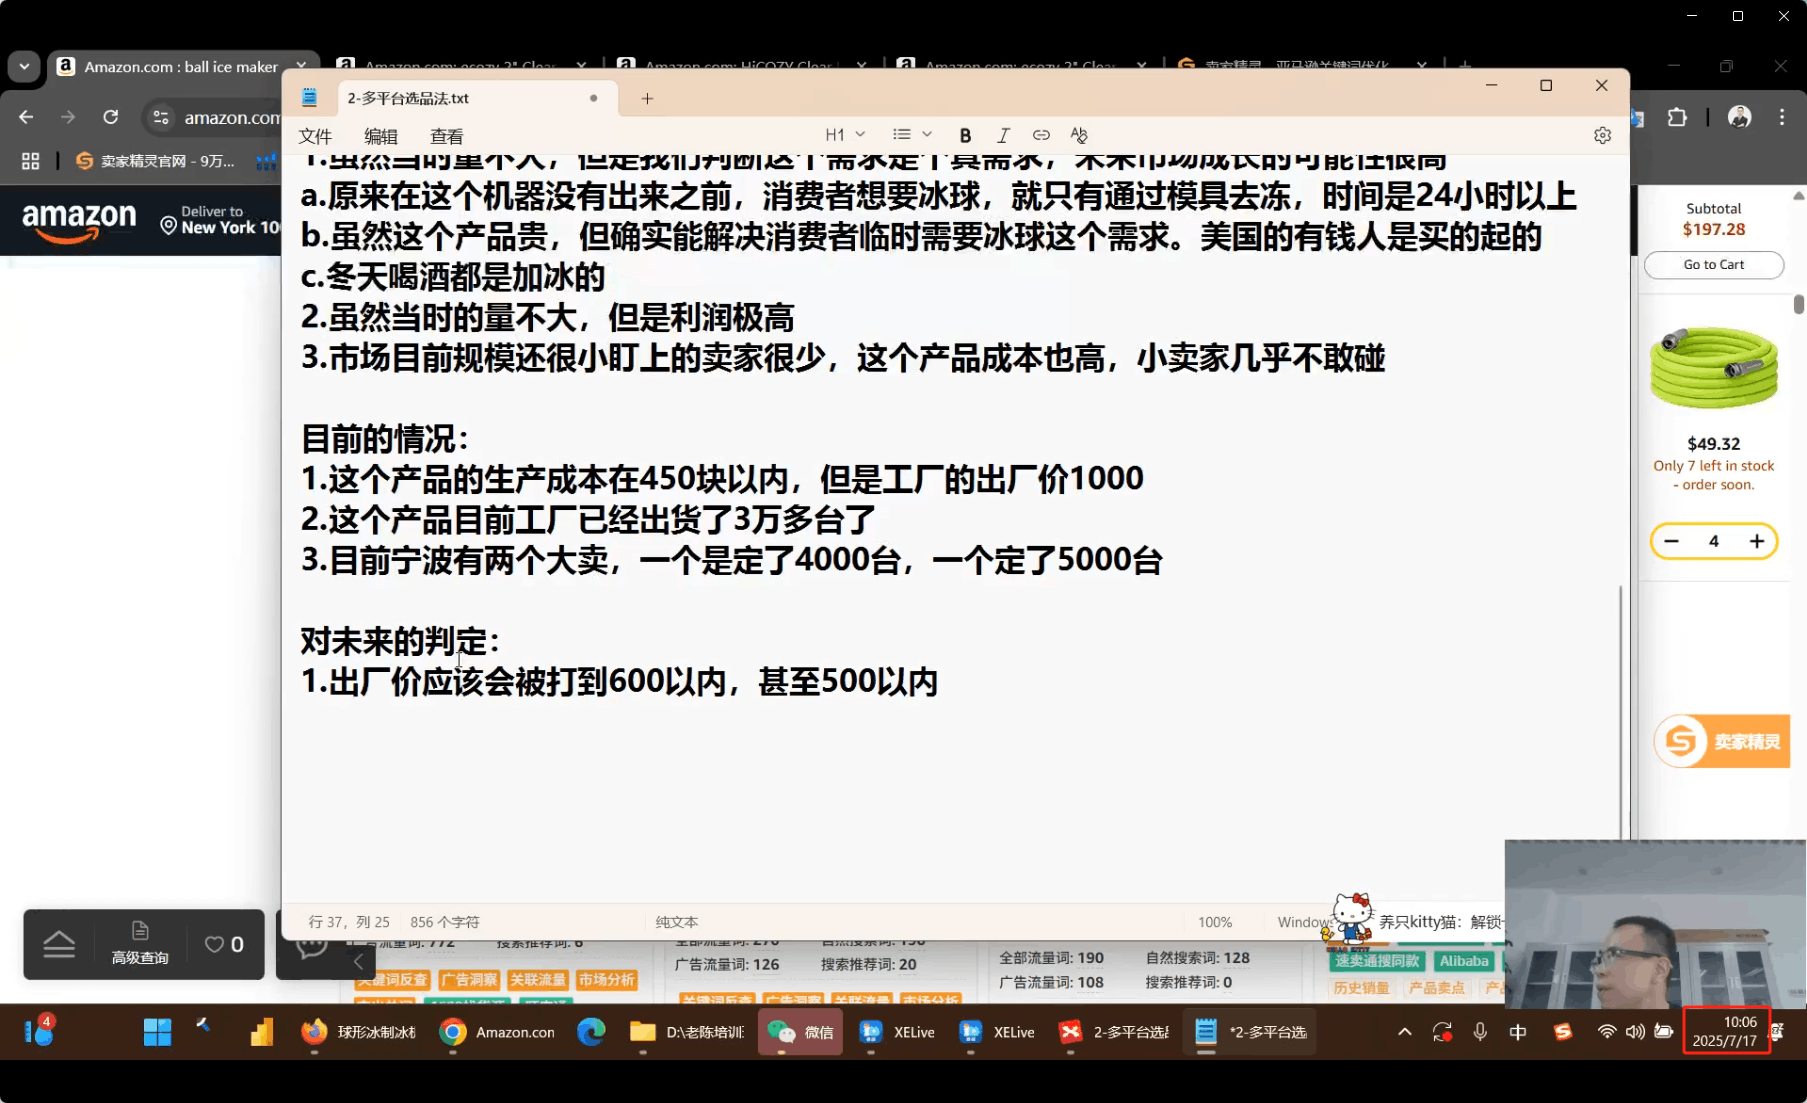Viewport: 1807px width, 1103px height.
Task: Toggle bold formatting in Notepad toolbar
Action: coord(965,135)
